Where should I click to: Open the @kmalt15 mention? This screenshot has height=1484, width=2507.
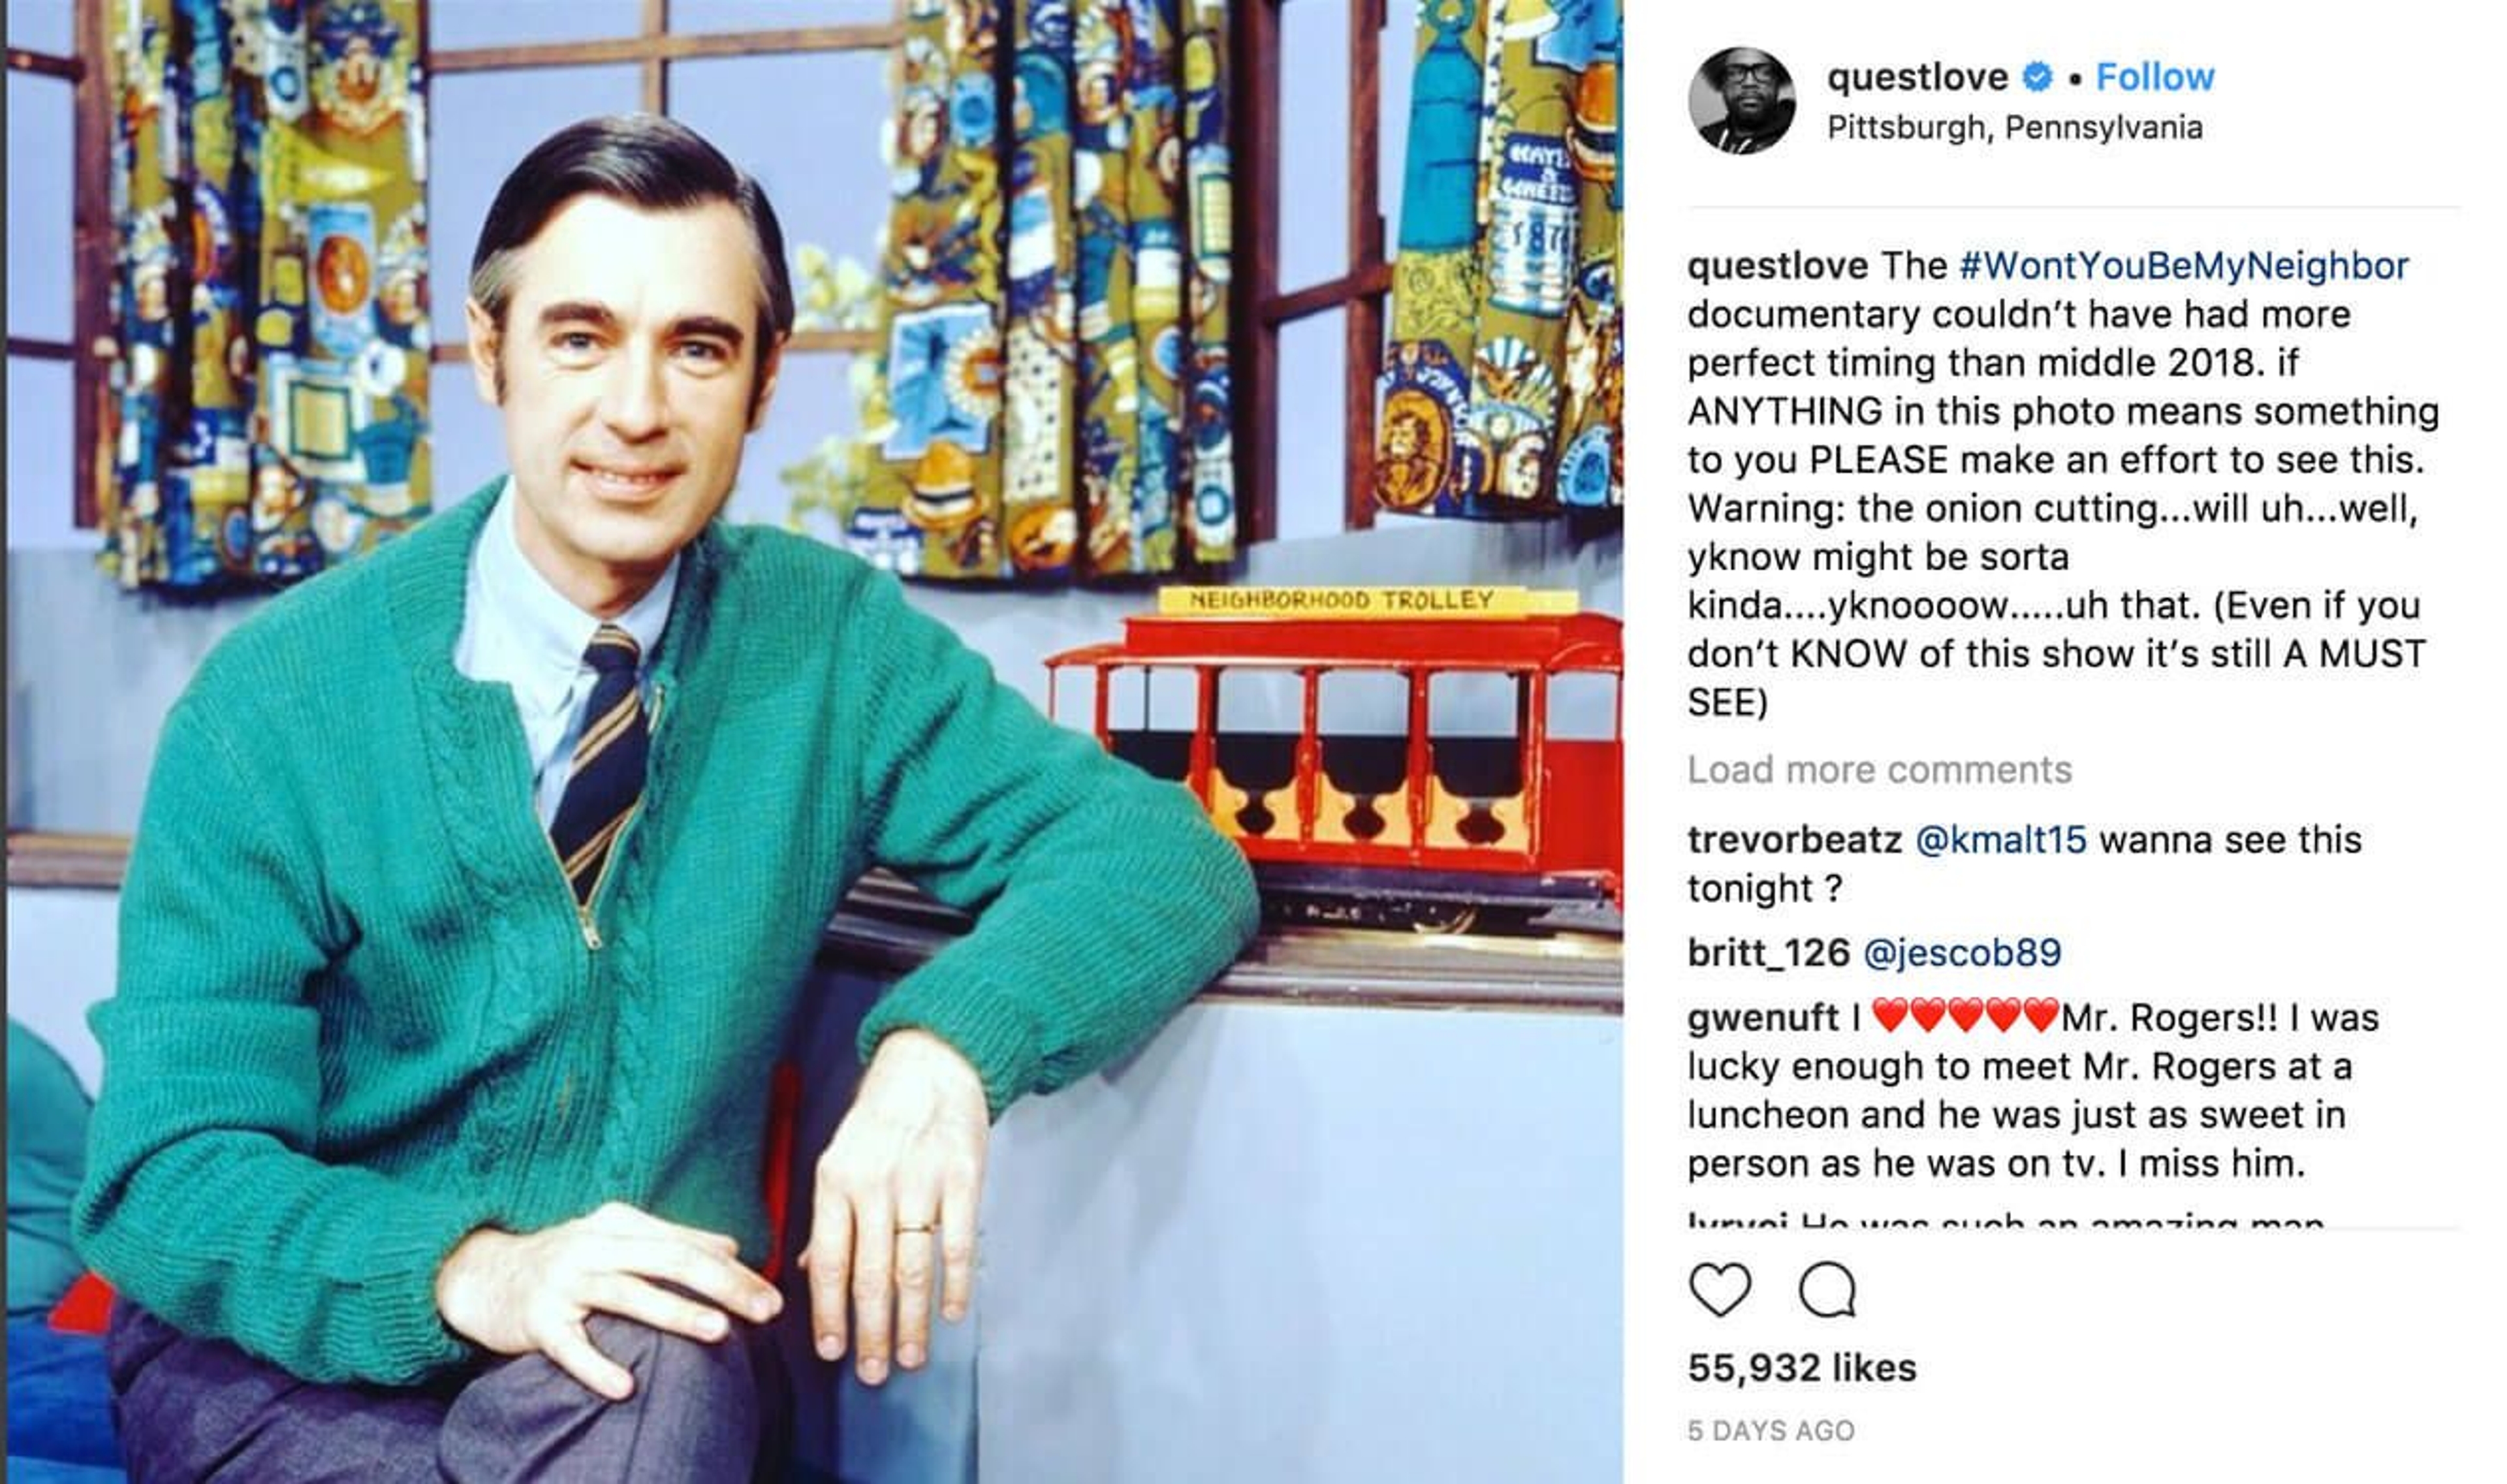click(2001, 840)
